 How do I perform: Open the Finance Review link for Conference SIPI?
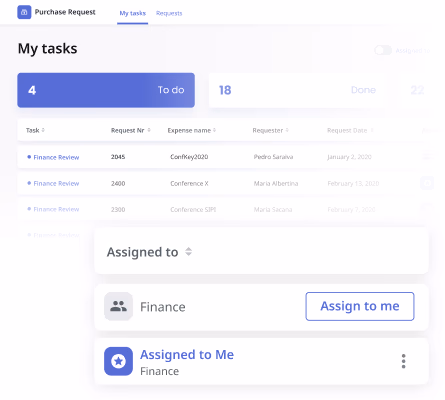[56, 209]
